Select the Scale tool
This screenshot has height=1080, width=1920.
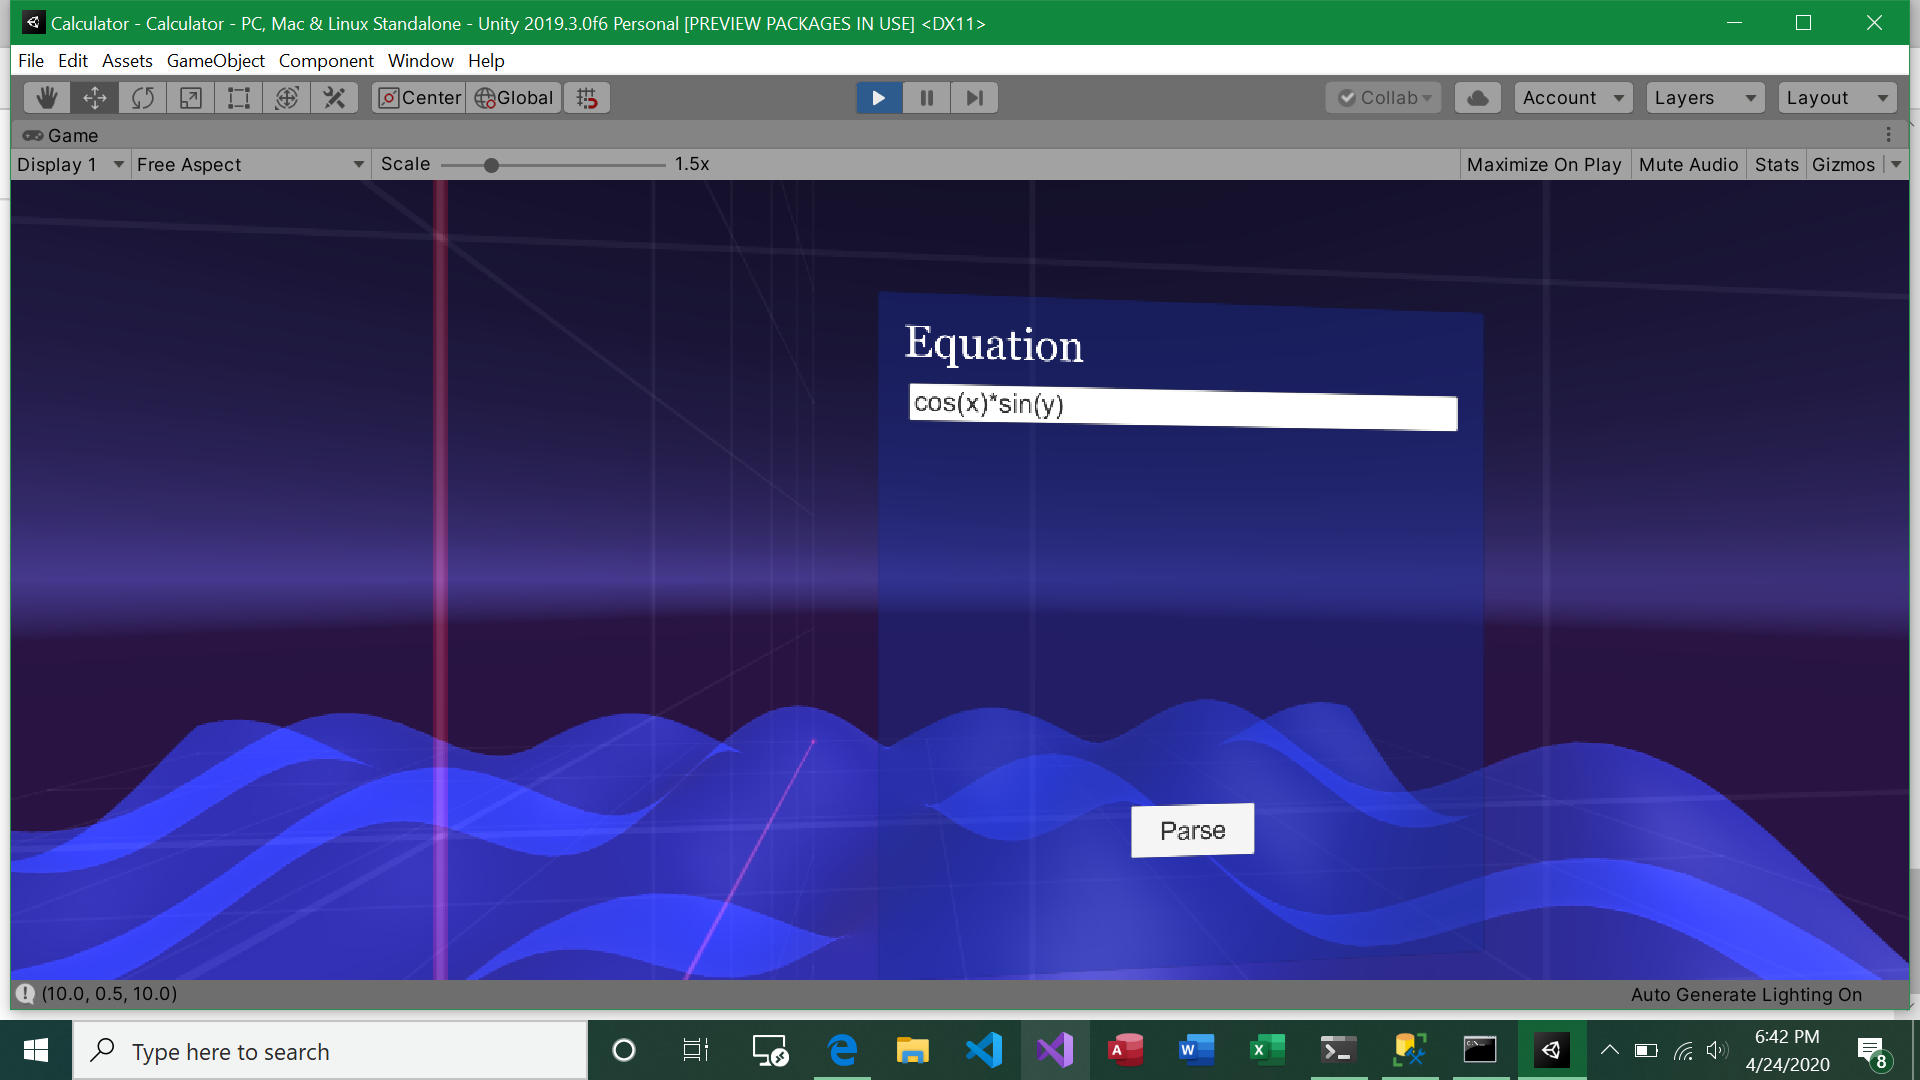click(x=189, y=97)
